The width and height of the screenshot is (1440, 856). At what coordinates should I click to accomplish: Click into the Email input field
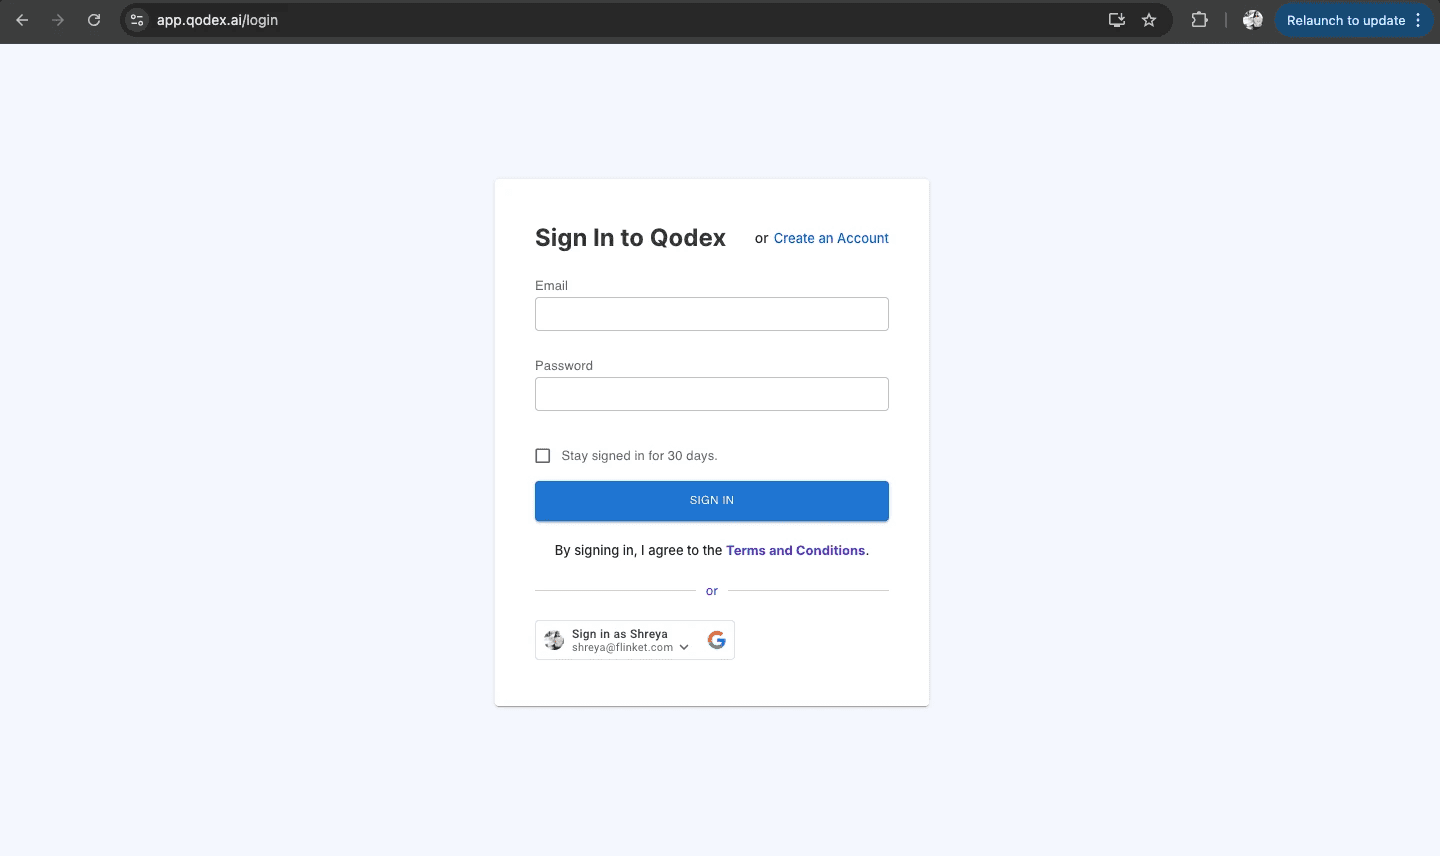tap(712, 314)
